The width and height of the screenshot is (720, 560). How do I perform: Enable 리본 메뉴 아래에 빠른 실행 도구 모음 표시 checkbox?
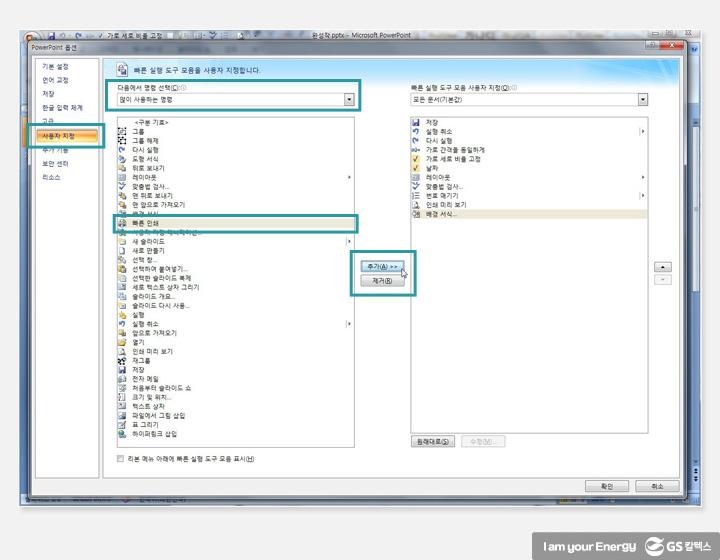pos(120,459)
